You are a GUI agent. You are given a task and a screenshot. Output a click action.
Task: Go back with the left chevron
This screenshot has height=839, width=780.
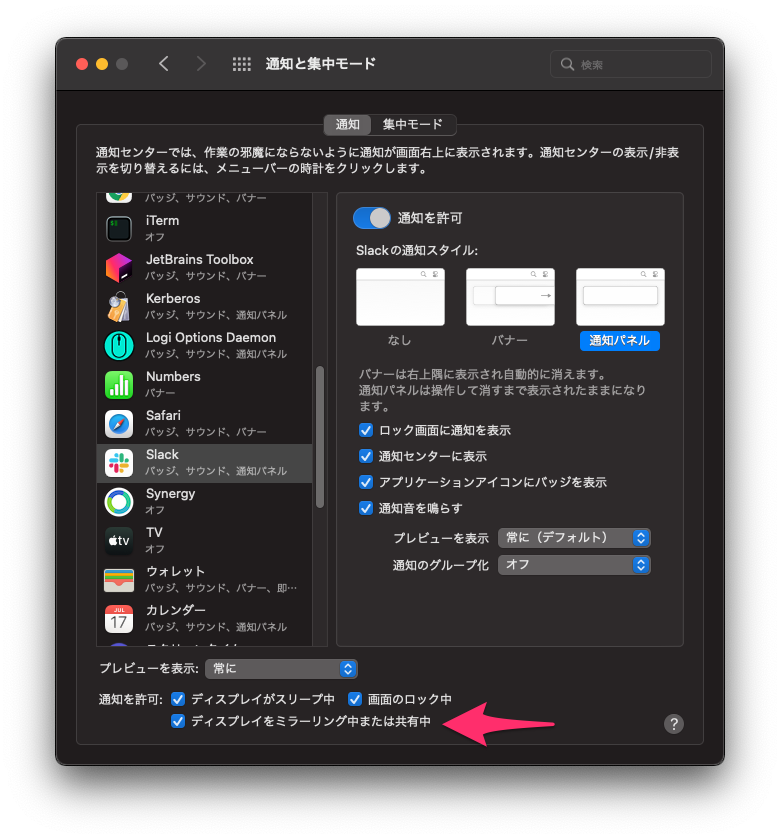(164, 64)
